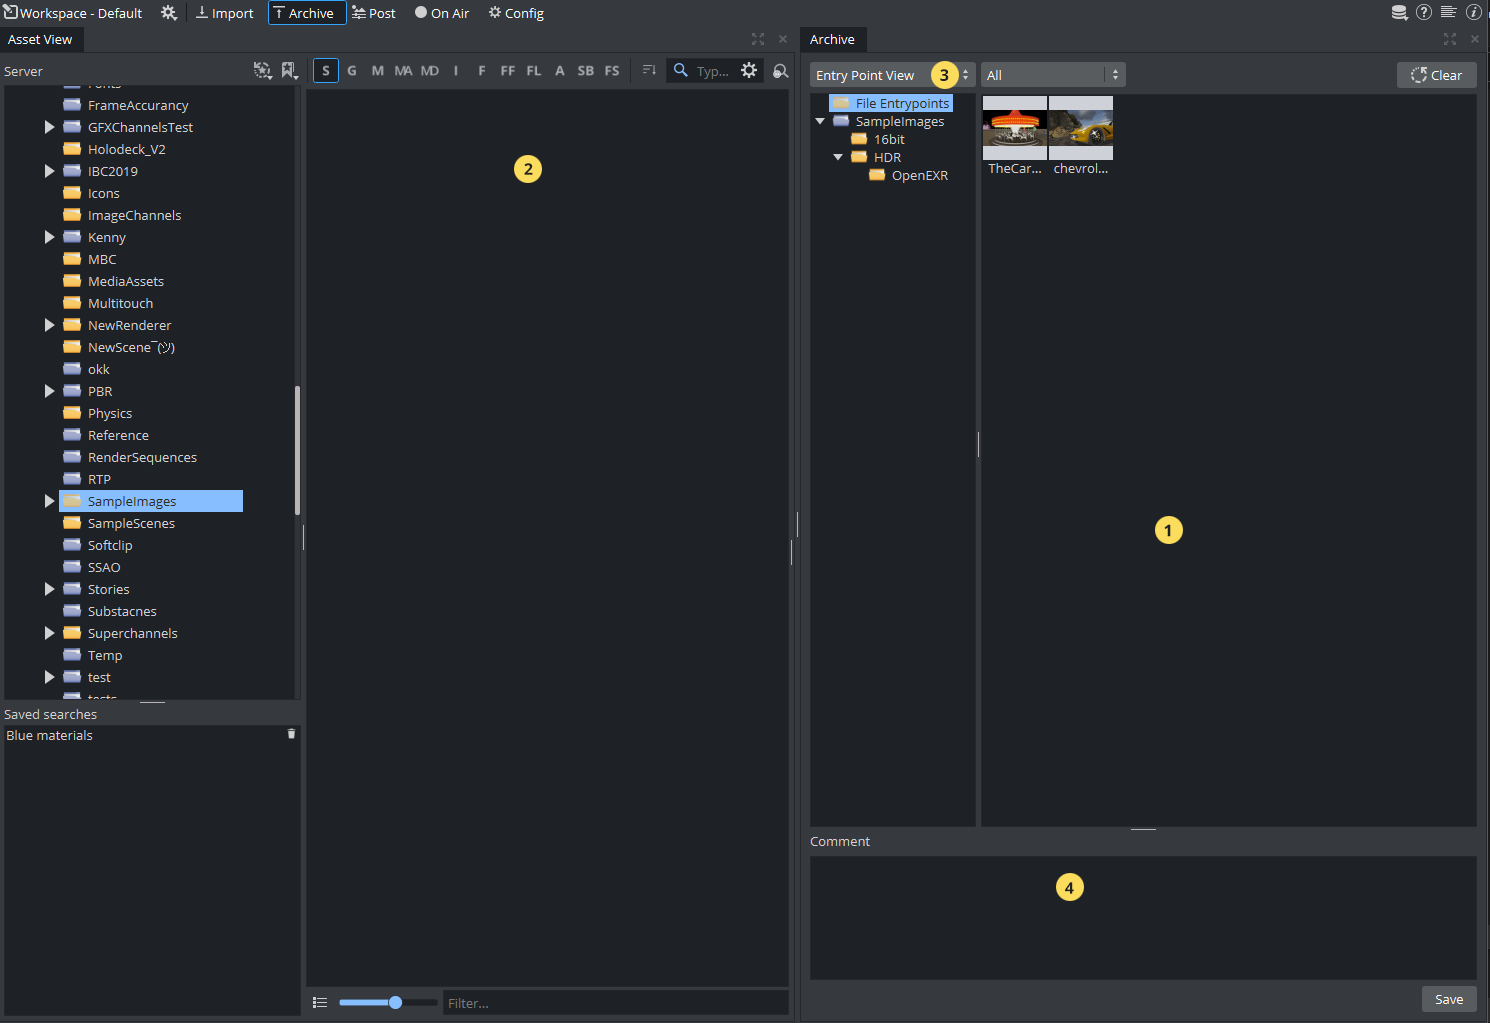Switch to the Import mode
Screen dimensions: 1490x1023
[x=225, y=13]
